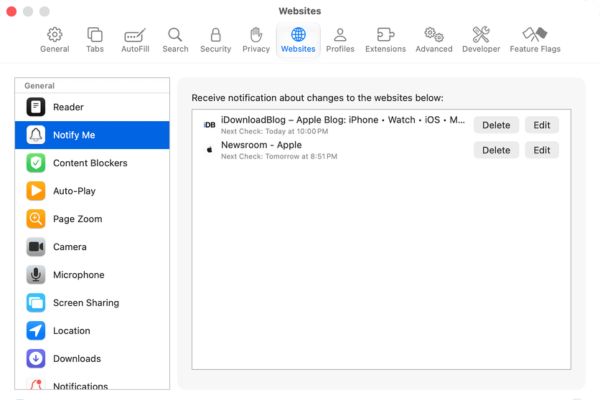Switch to the Security tab label

click(215, 49)
